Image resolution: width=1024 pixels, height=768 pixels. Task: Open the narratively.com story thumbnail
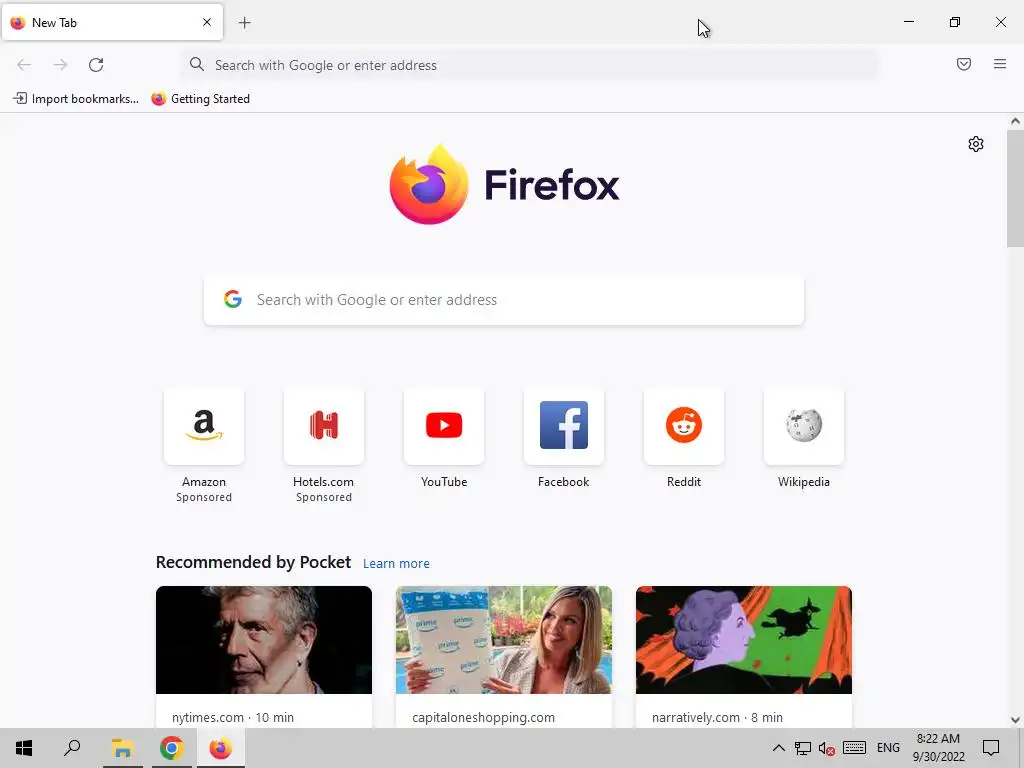coord(744,640)
